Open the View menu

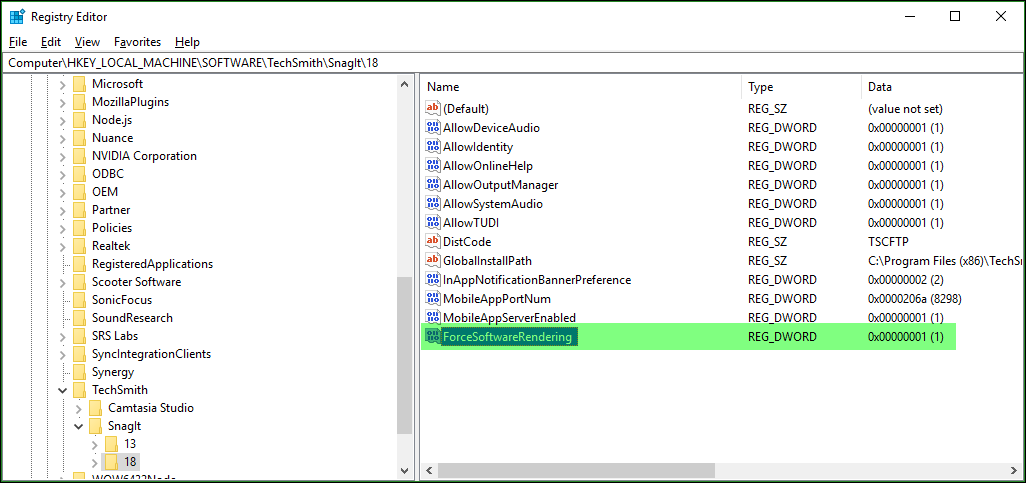[x=87, y=42]
